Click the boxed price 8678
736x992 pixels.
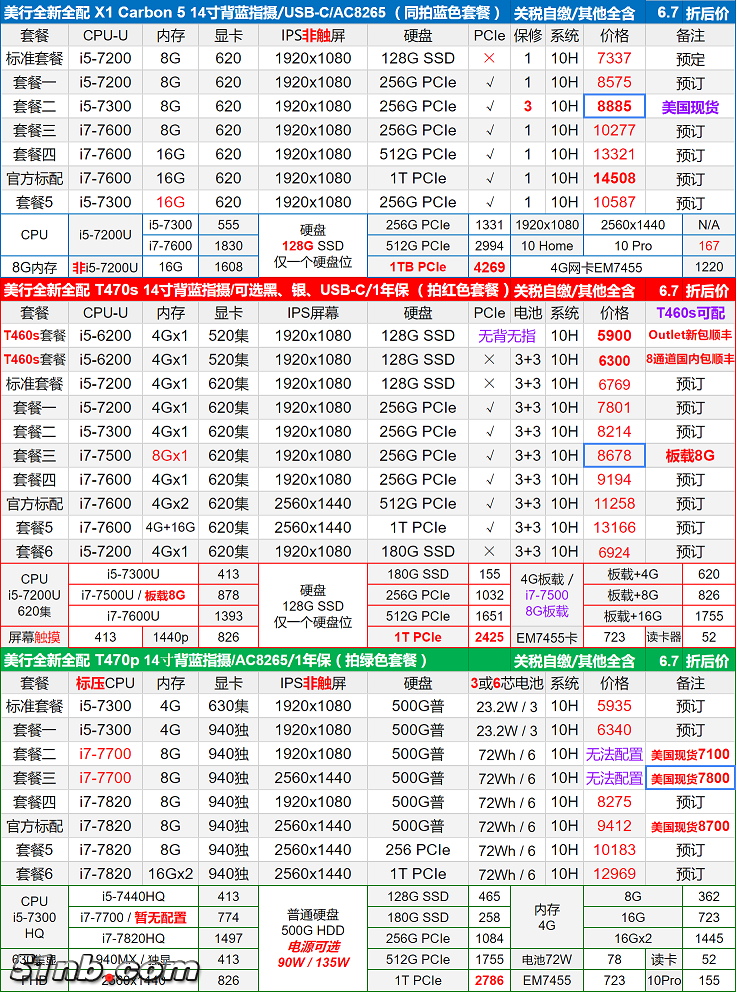(614, 456)
